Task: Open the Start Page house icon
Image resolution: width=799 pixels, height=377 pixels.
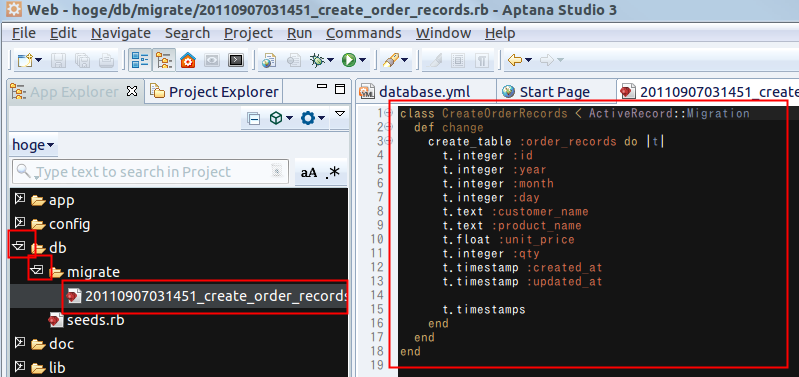Action: click(x=189, y=61)
